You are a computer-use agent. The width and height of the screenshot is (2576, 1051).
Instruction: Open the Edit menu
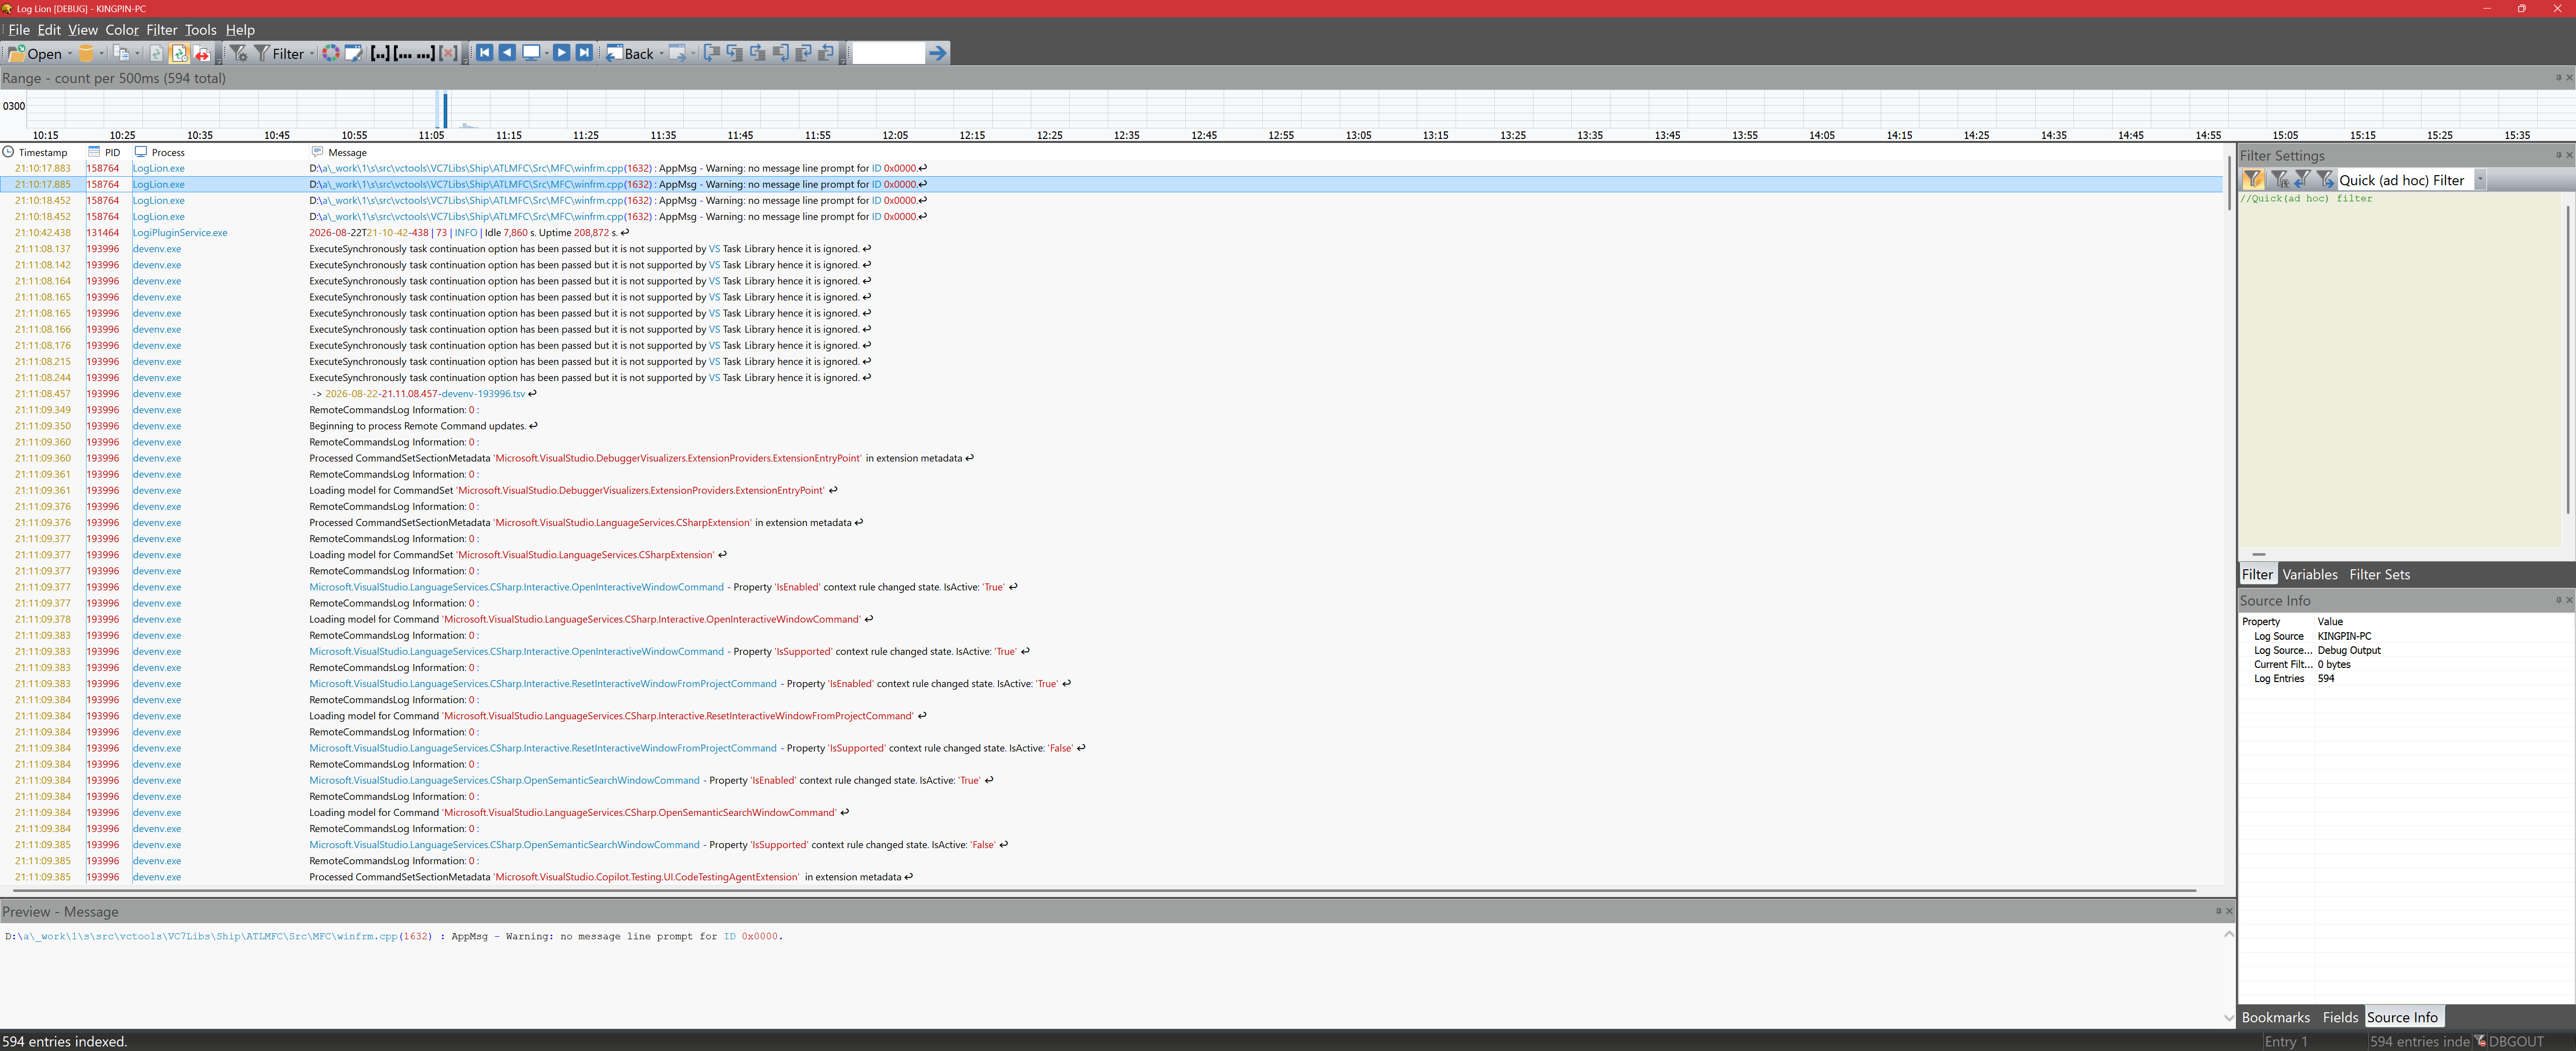click(x=49, y=30)
